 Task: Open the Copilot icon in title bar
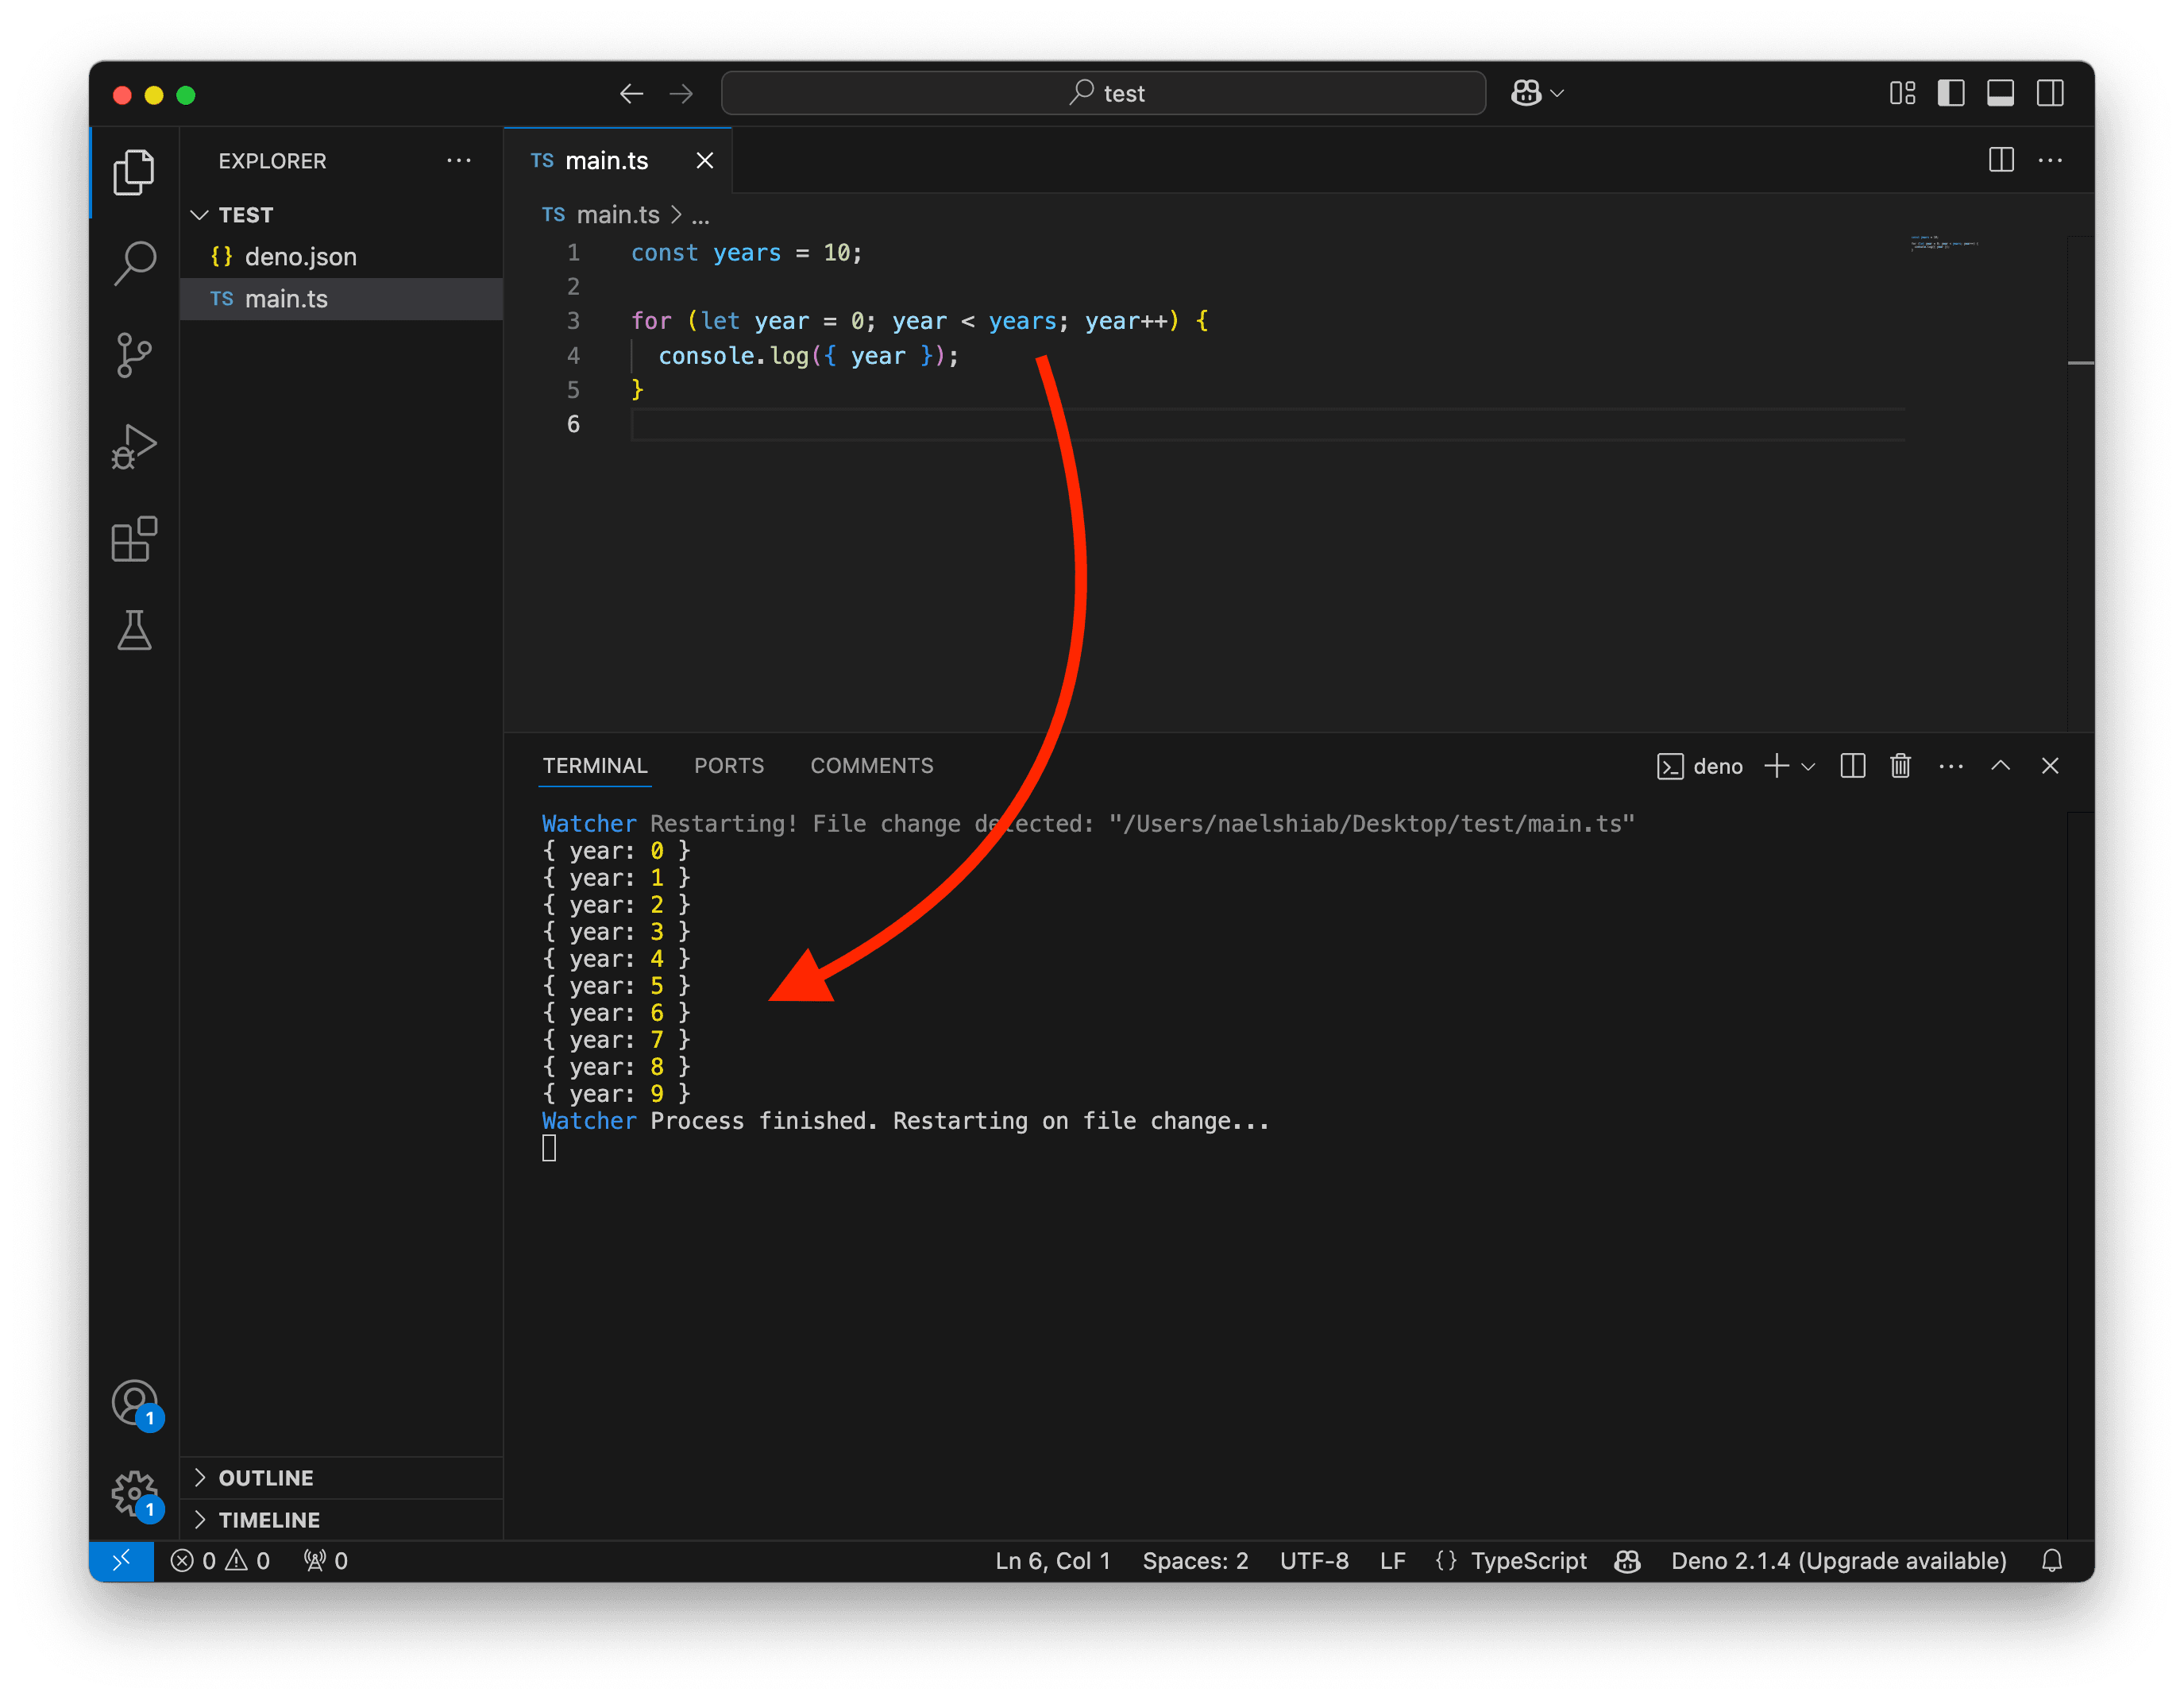[1525, 93]
